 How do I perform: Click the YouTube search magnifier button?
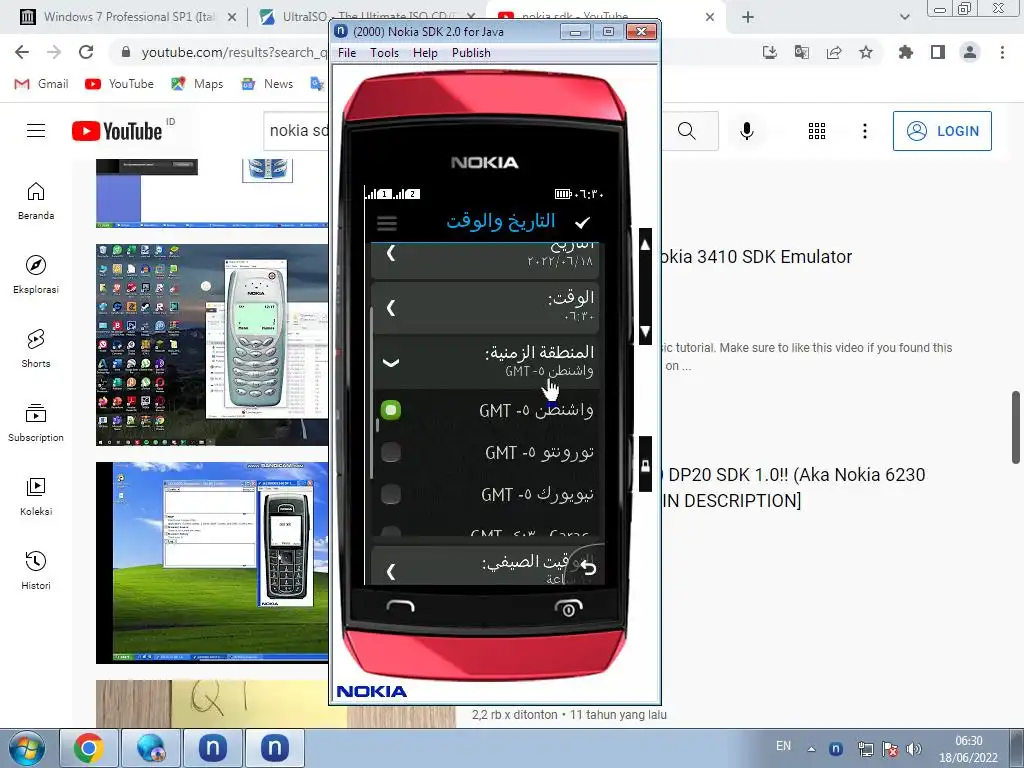tap(687, 131)
